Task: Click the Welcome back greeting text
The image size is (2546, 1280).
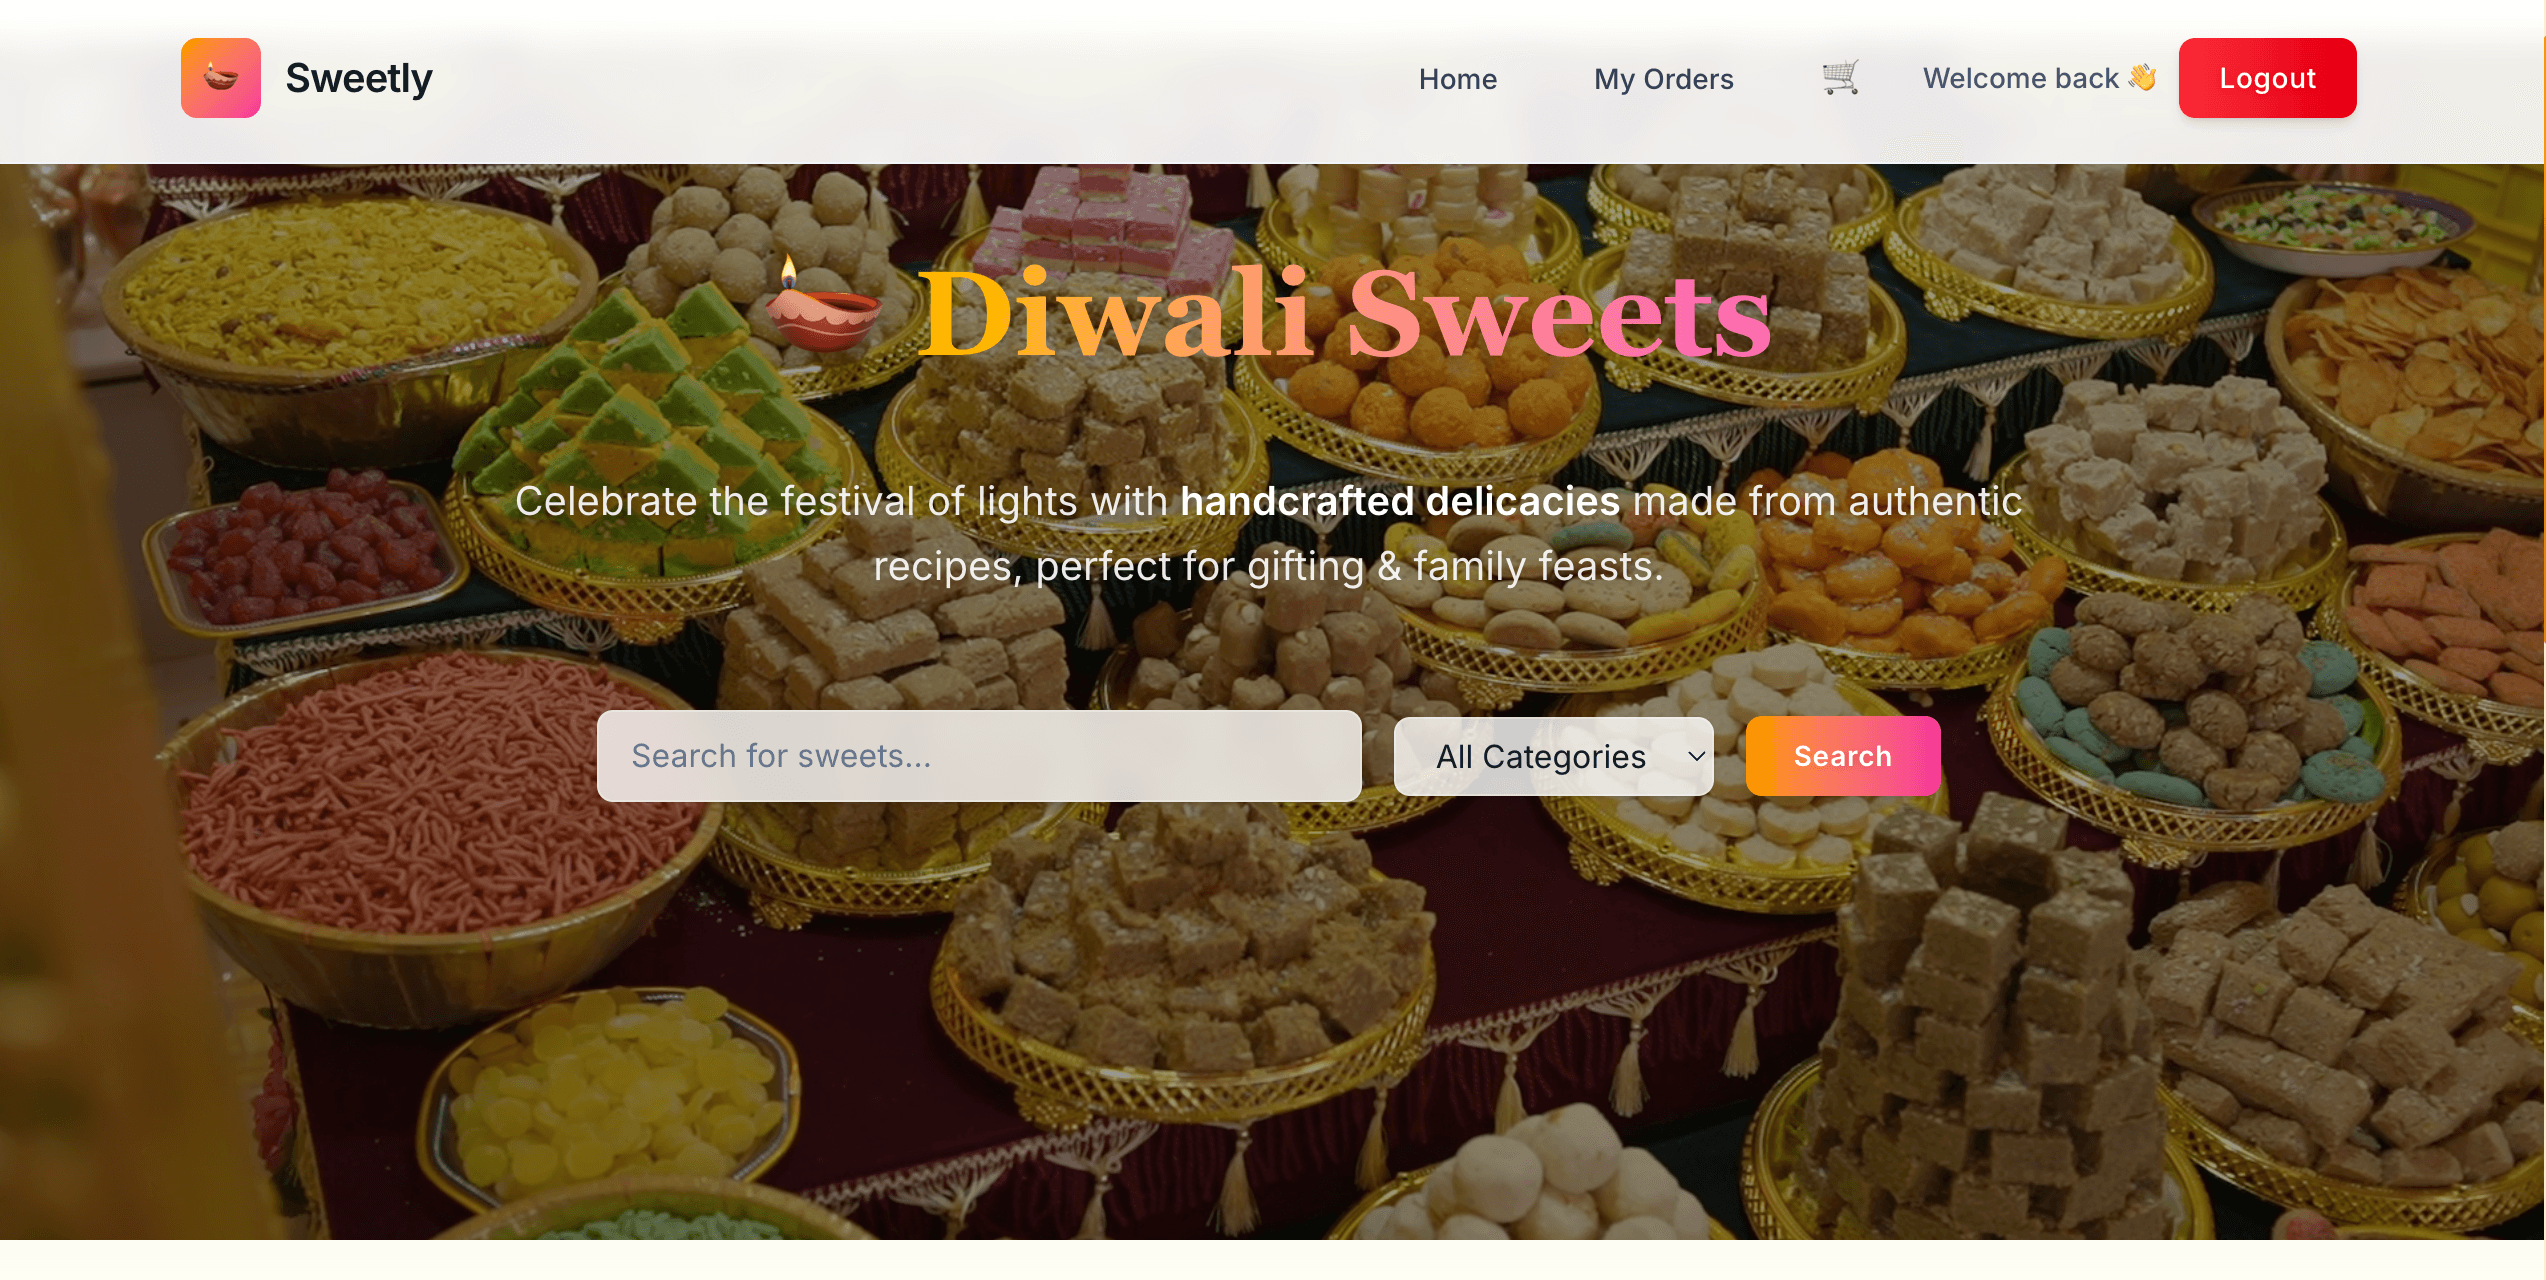Action: [2021, 78]
